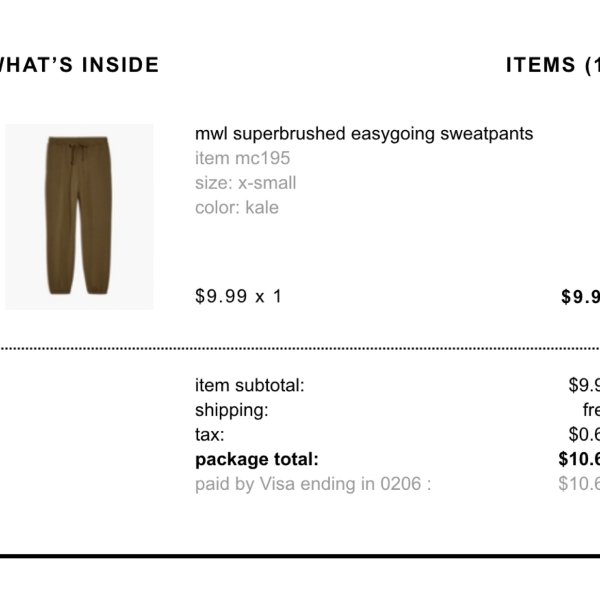Click the tax label

pyautogui.click(x=210, y=435)
